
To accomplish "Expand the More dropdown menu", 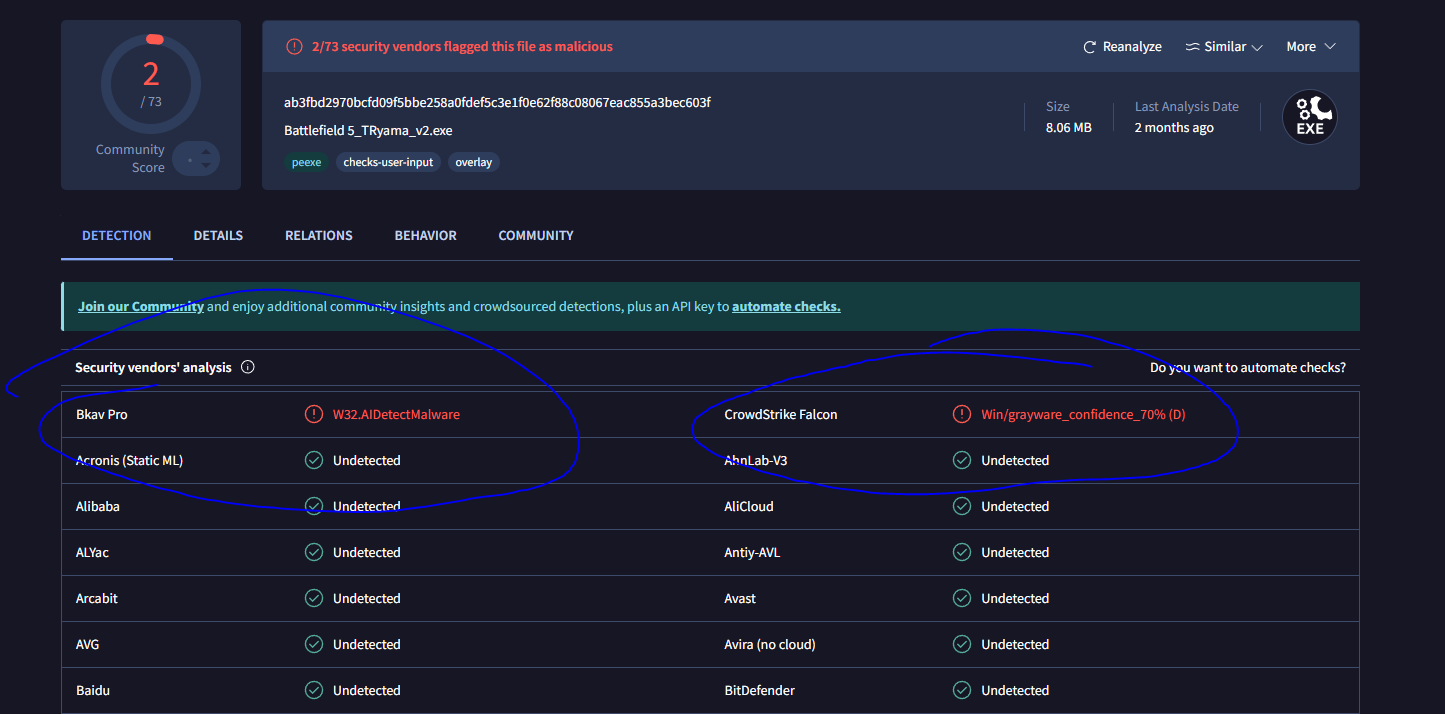I will 1311,47.
